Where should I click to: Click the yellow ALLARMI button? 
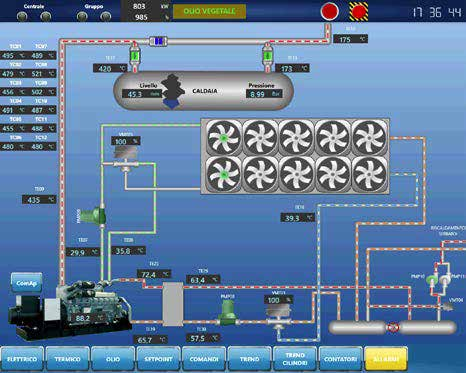(x=386, y=359)
